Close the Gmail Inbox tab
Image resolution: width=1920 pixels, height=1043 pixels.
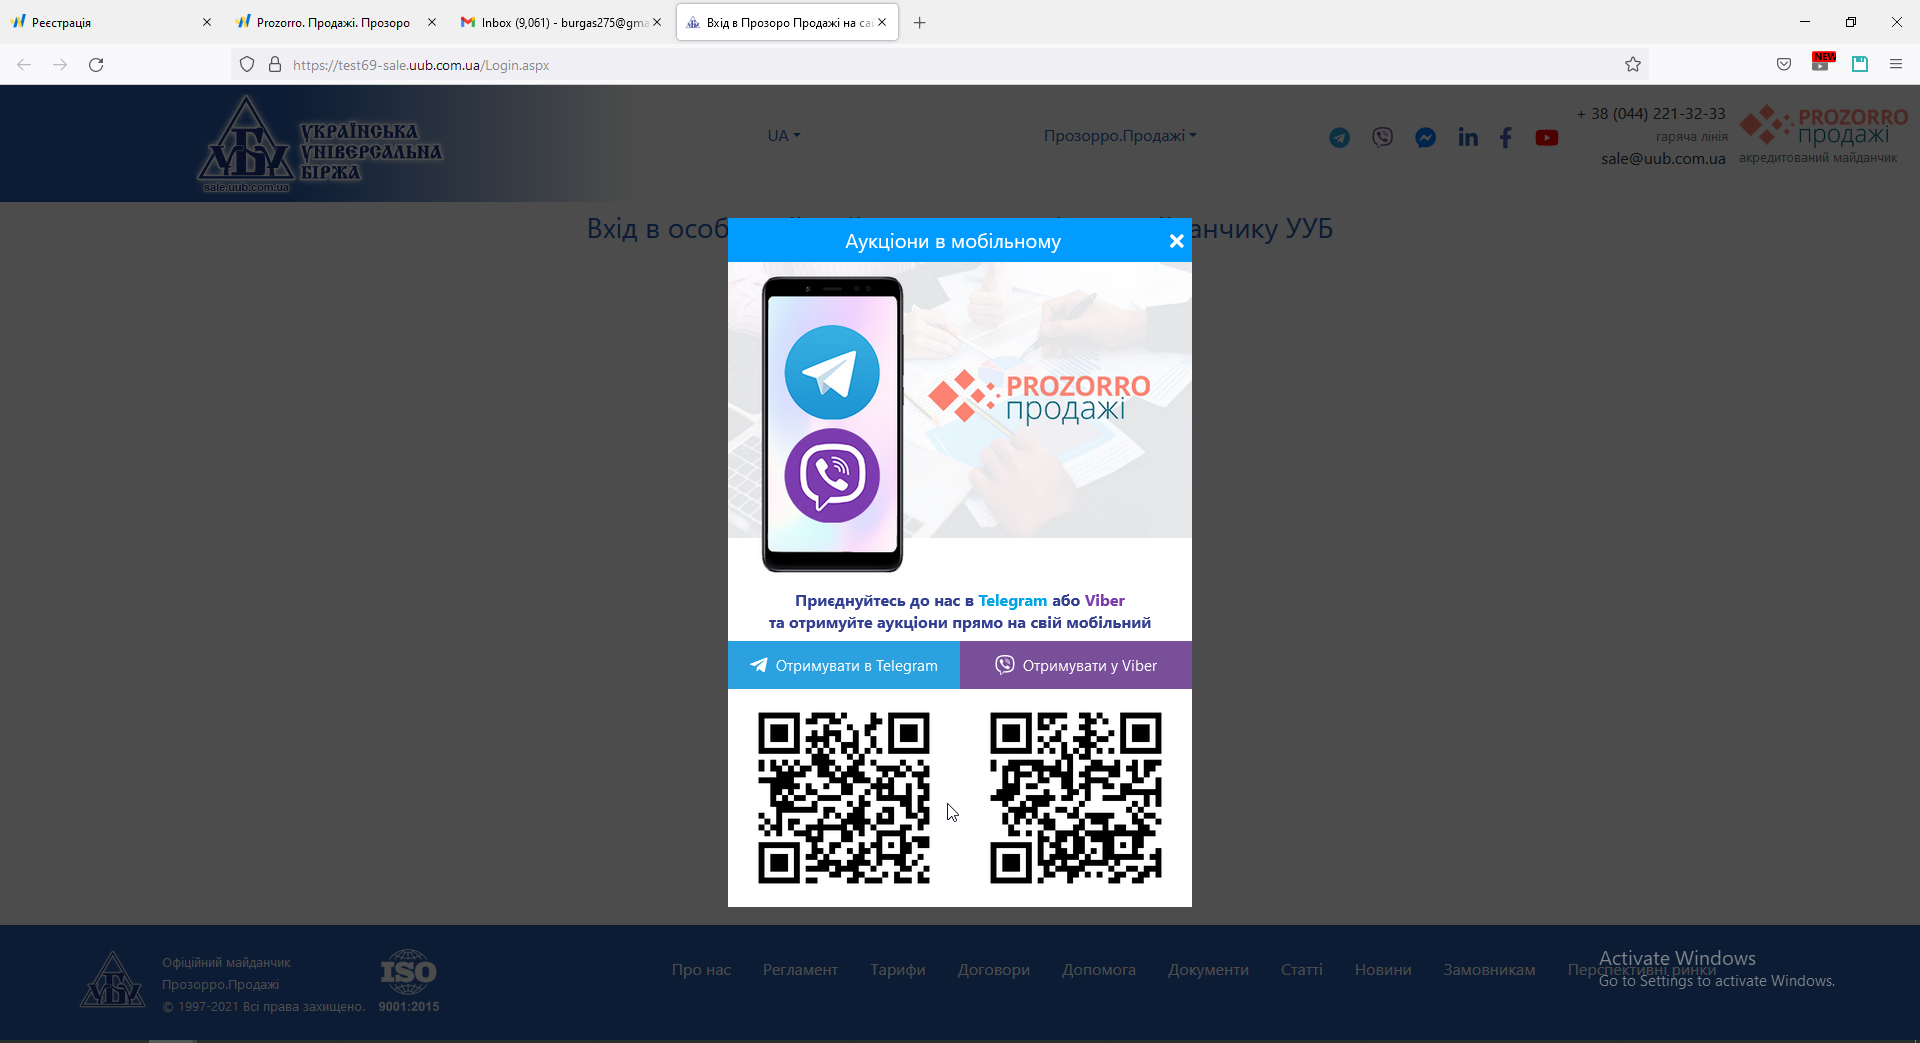657,22
